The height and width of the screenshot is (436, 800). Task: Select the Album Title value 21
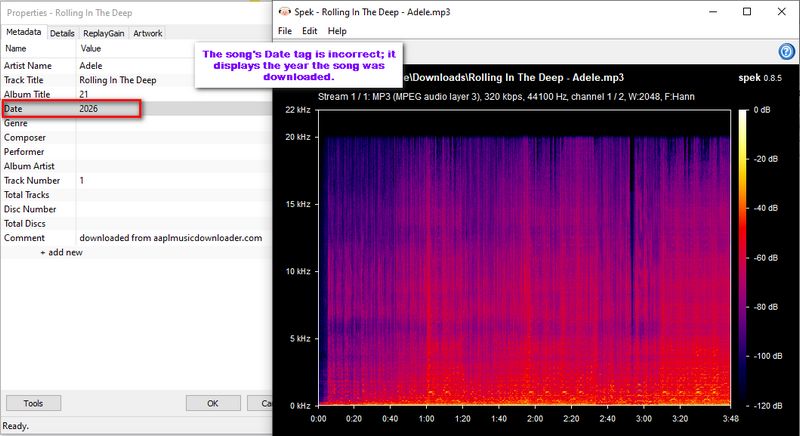84,94
